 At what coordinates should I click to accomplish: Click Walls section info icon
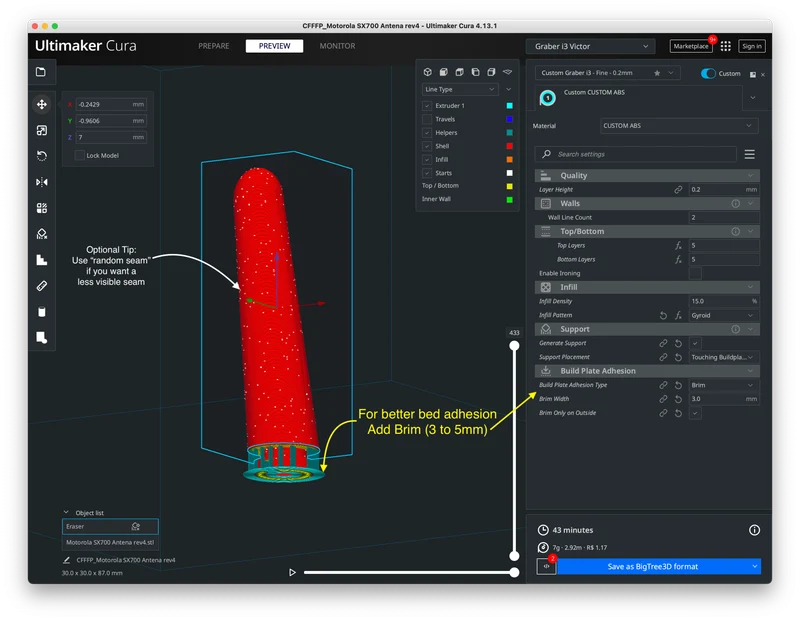coord(735,204)
